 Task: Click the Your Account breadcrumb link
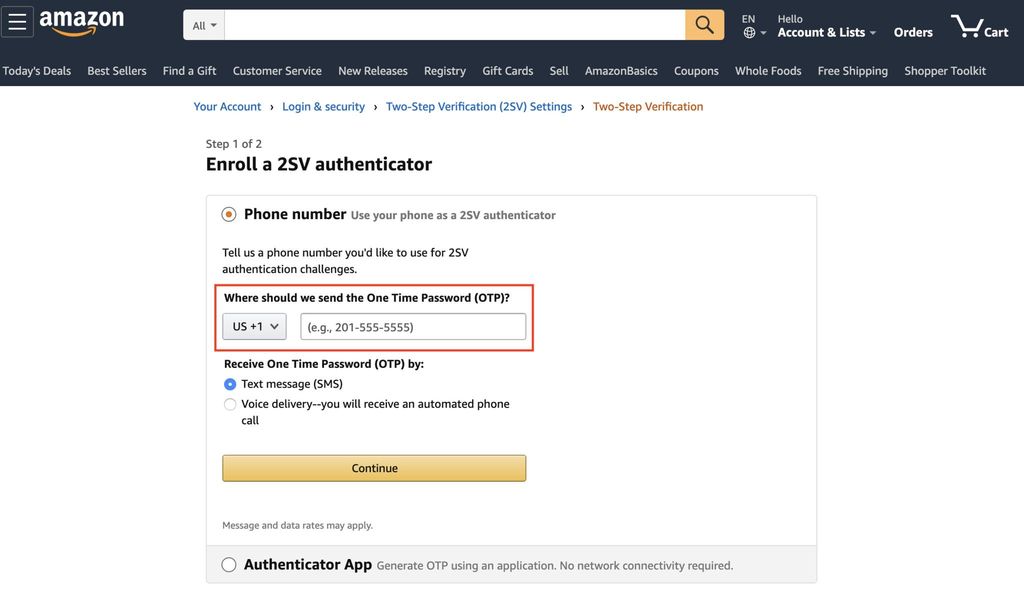click(x=227, y=106)
